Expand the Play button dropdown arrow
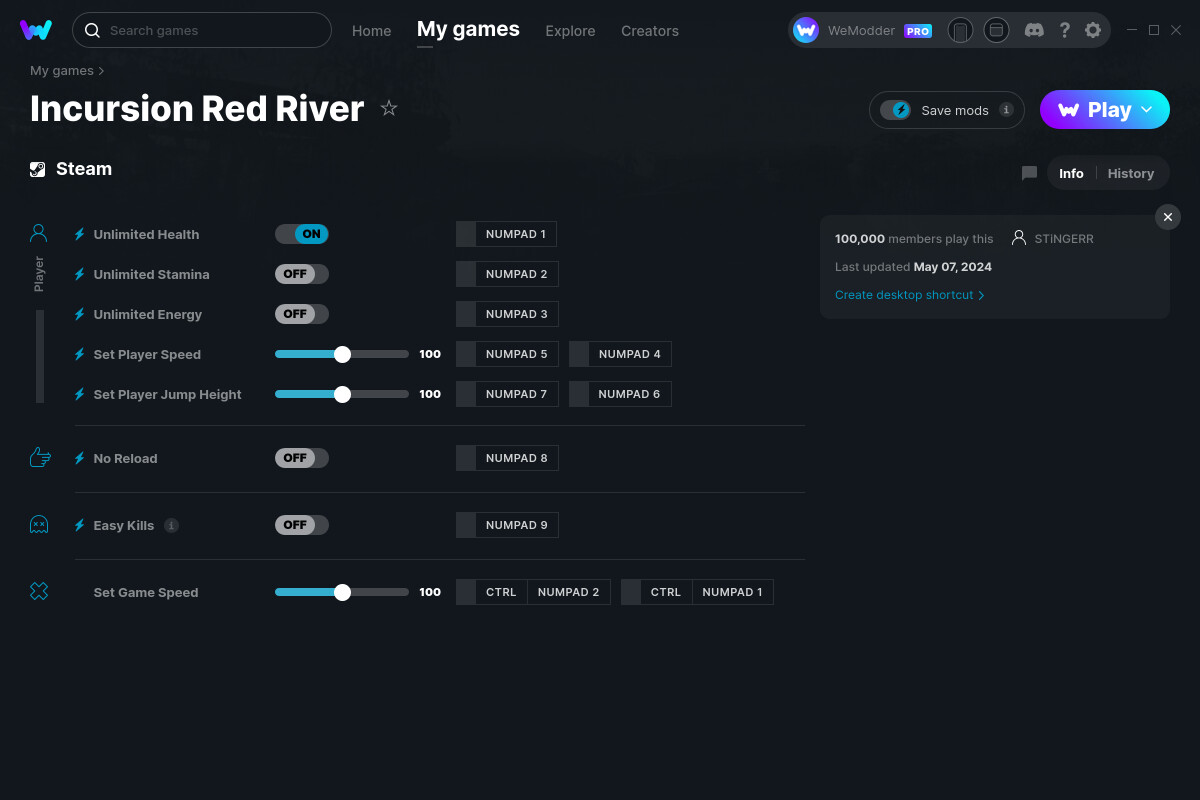The width and height of the screenshot is (1200, 800). click(x=1146, y=109)
